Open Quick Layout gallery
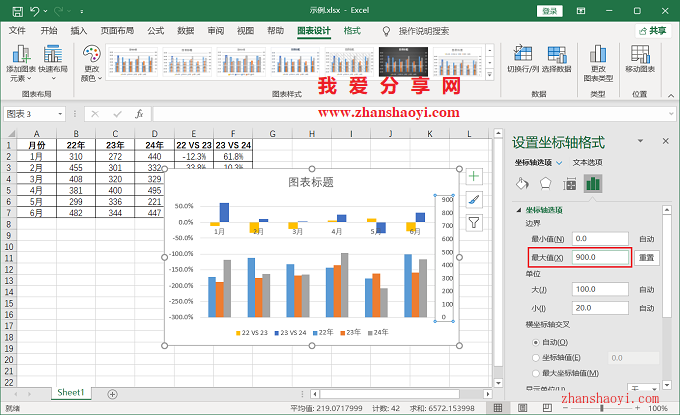This screenshot has width=680, height=415. point(53,63)
